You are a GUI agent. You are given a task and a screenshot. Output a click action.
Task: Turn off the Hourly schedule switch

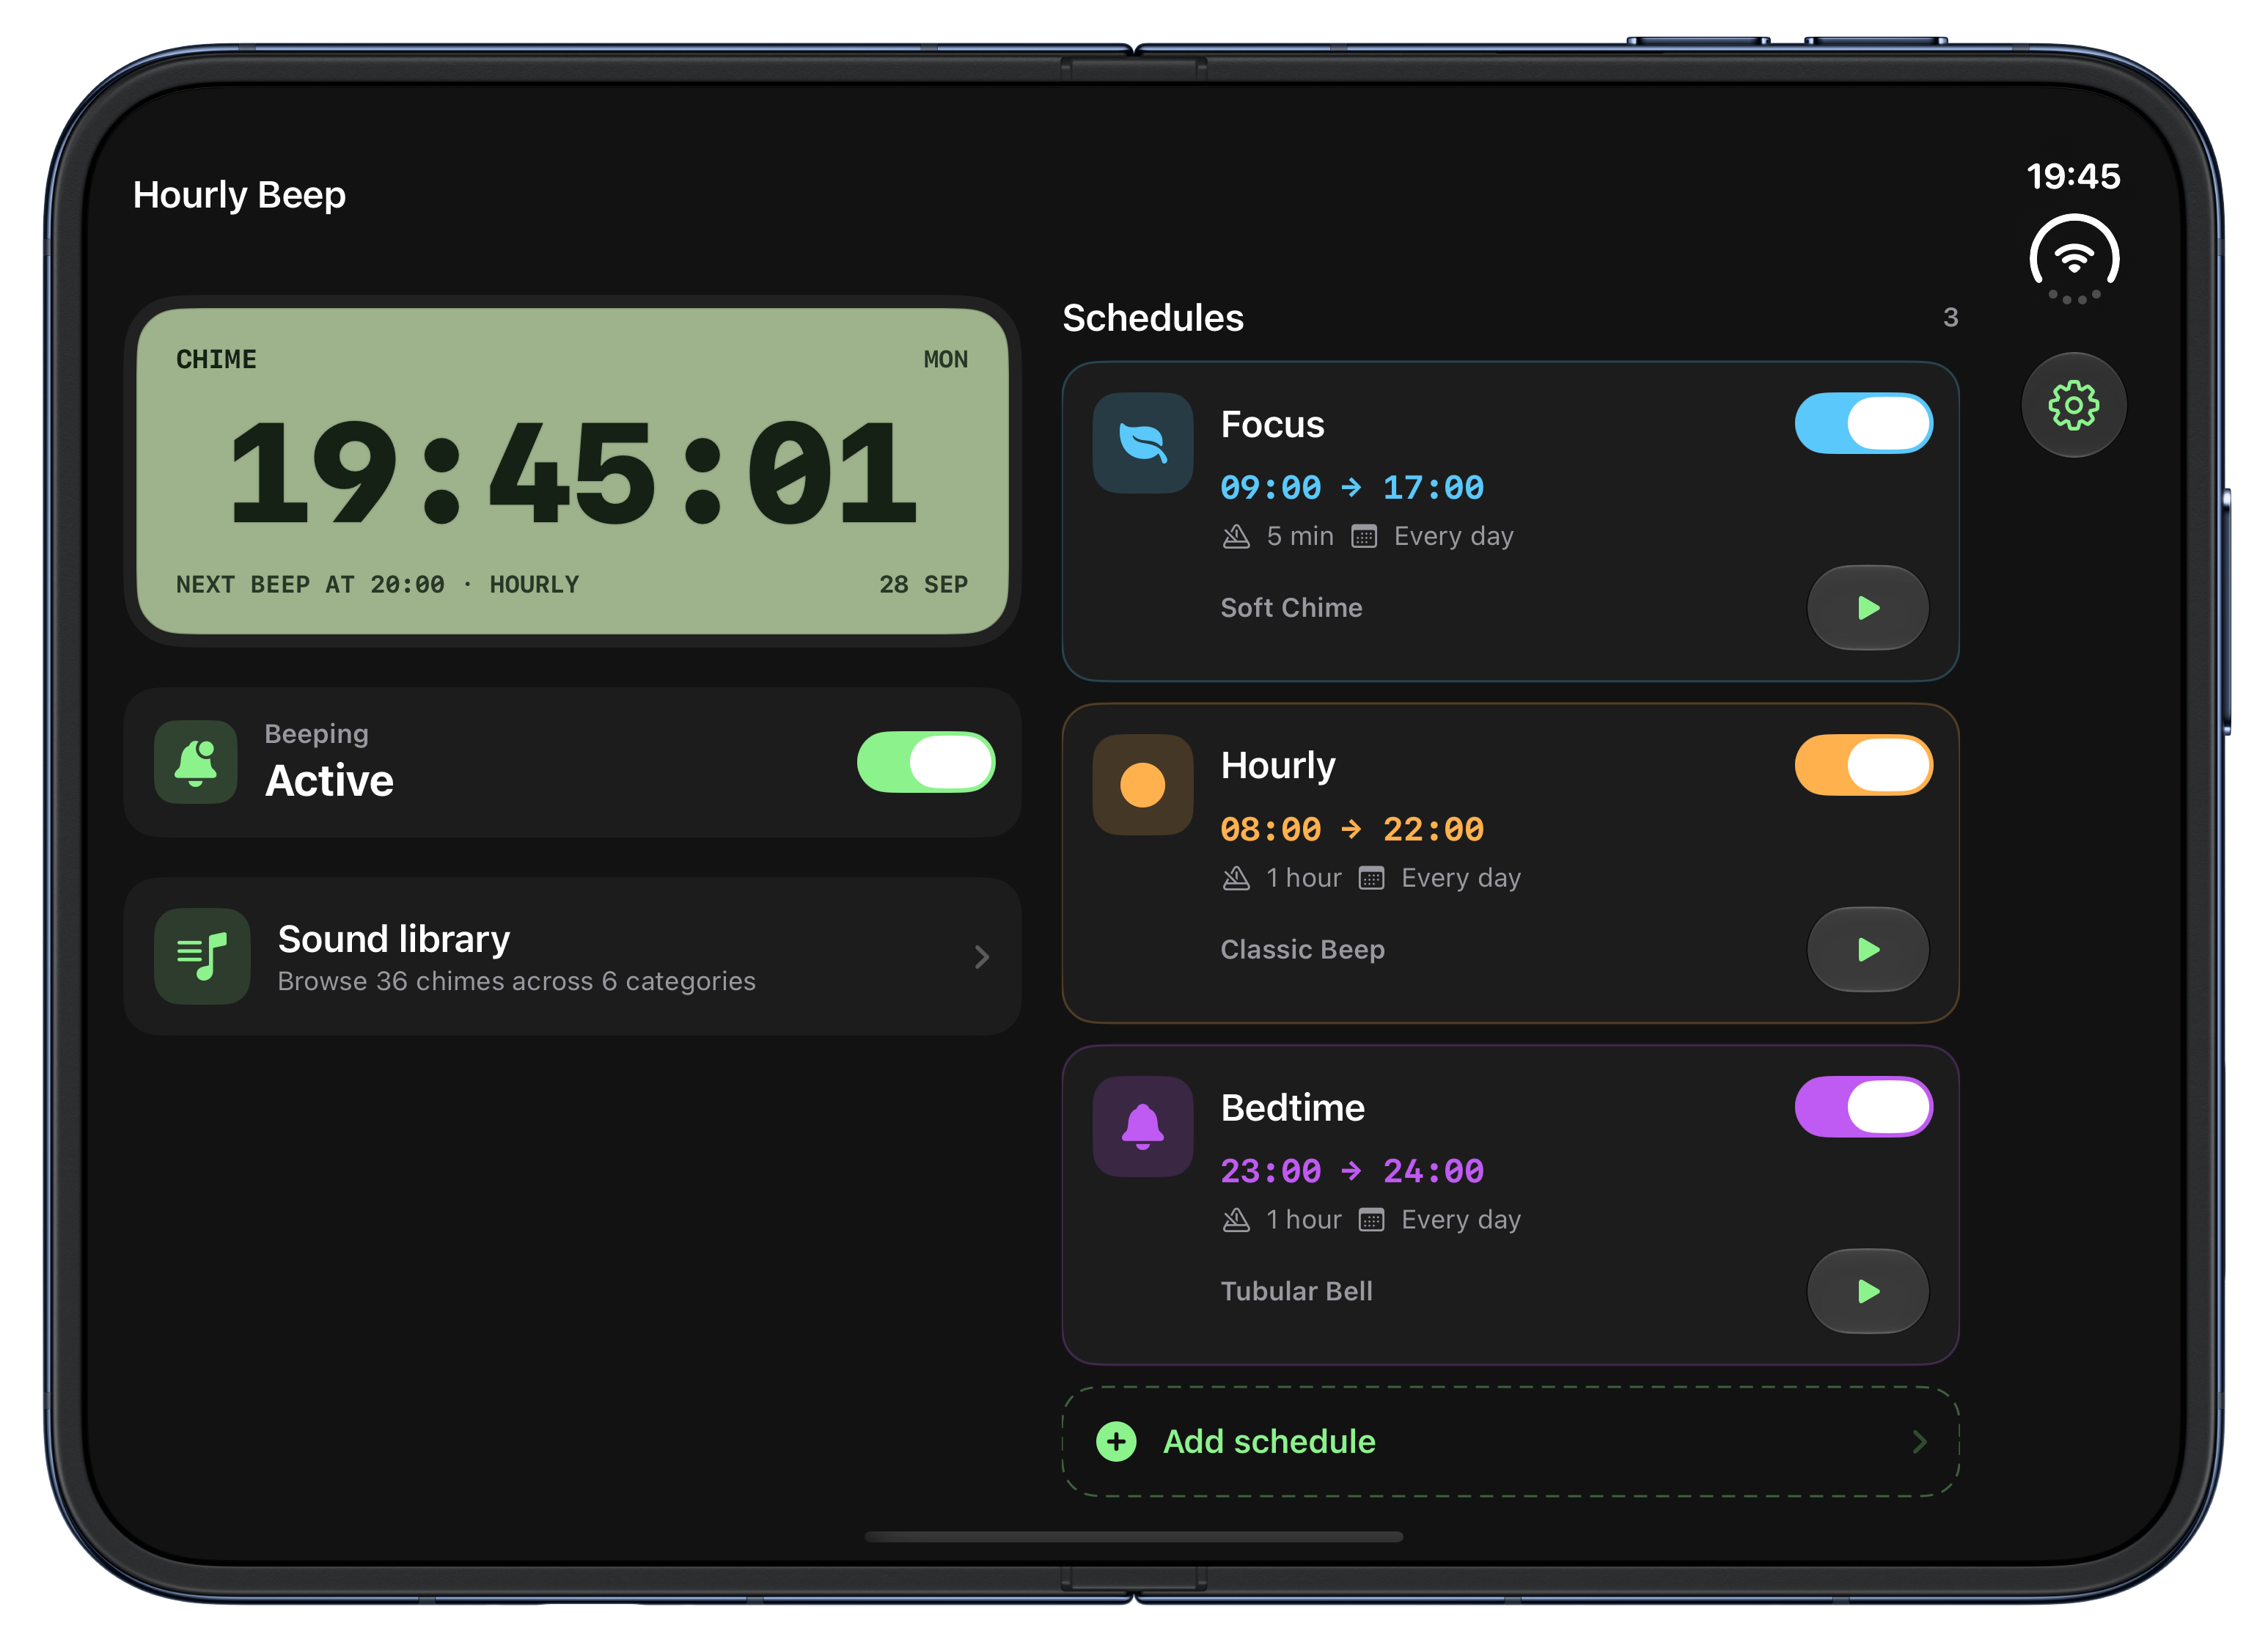(1863, 765)
